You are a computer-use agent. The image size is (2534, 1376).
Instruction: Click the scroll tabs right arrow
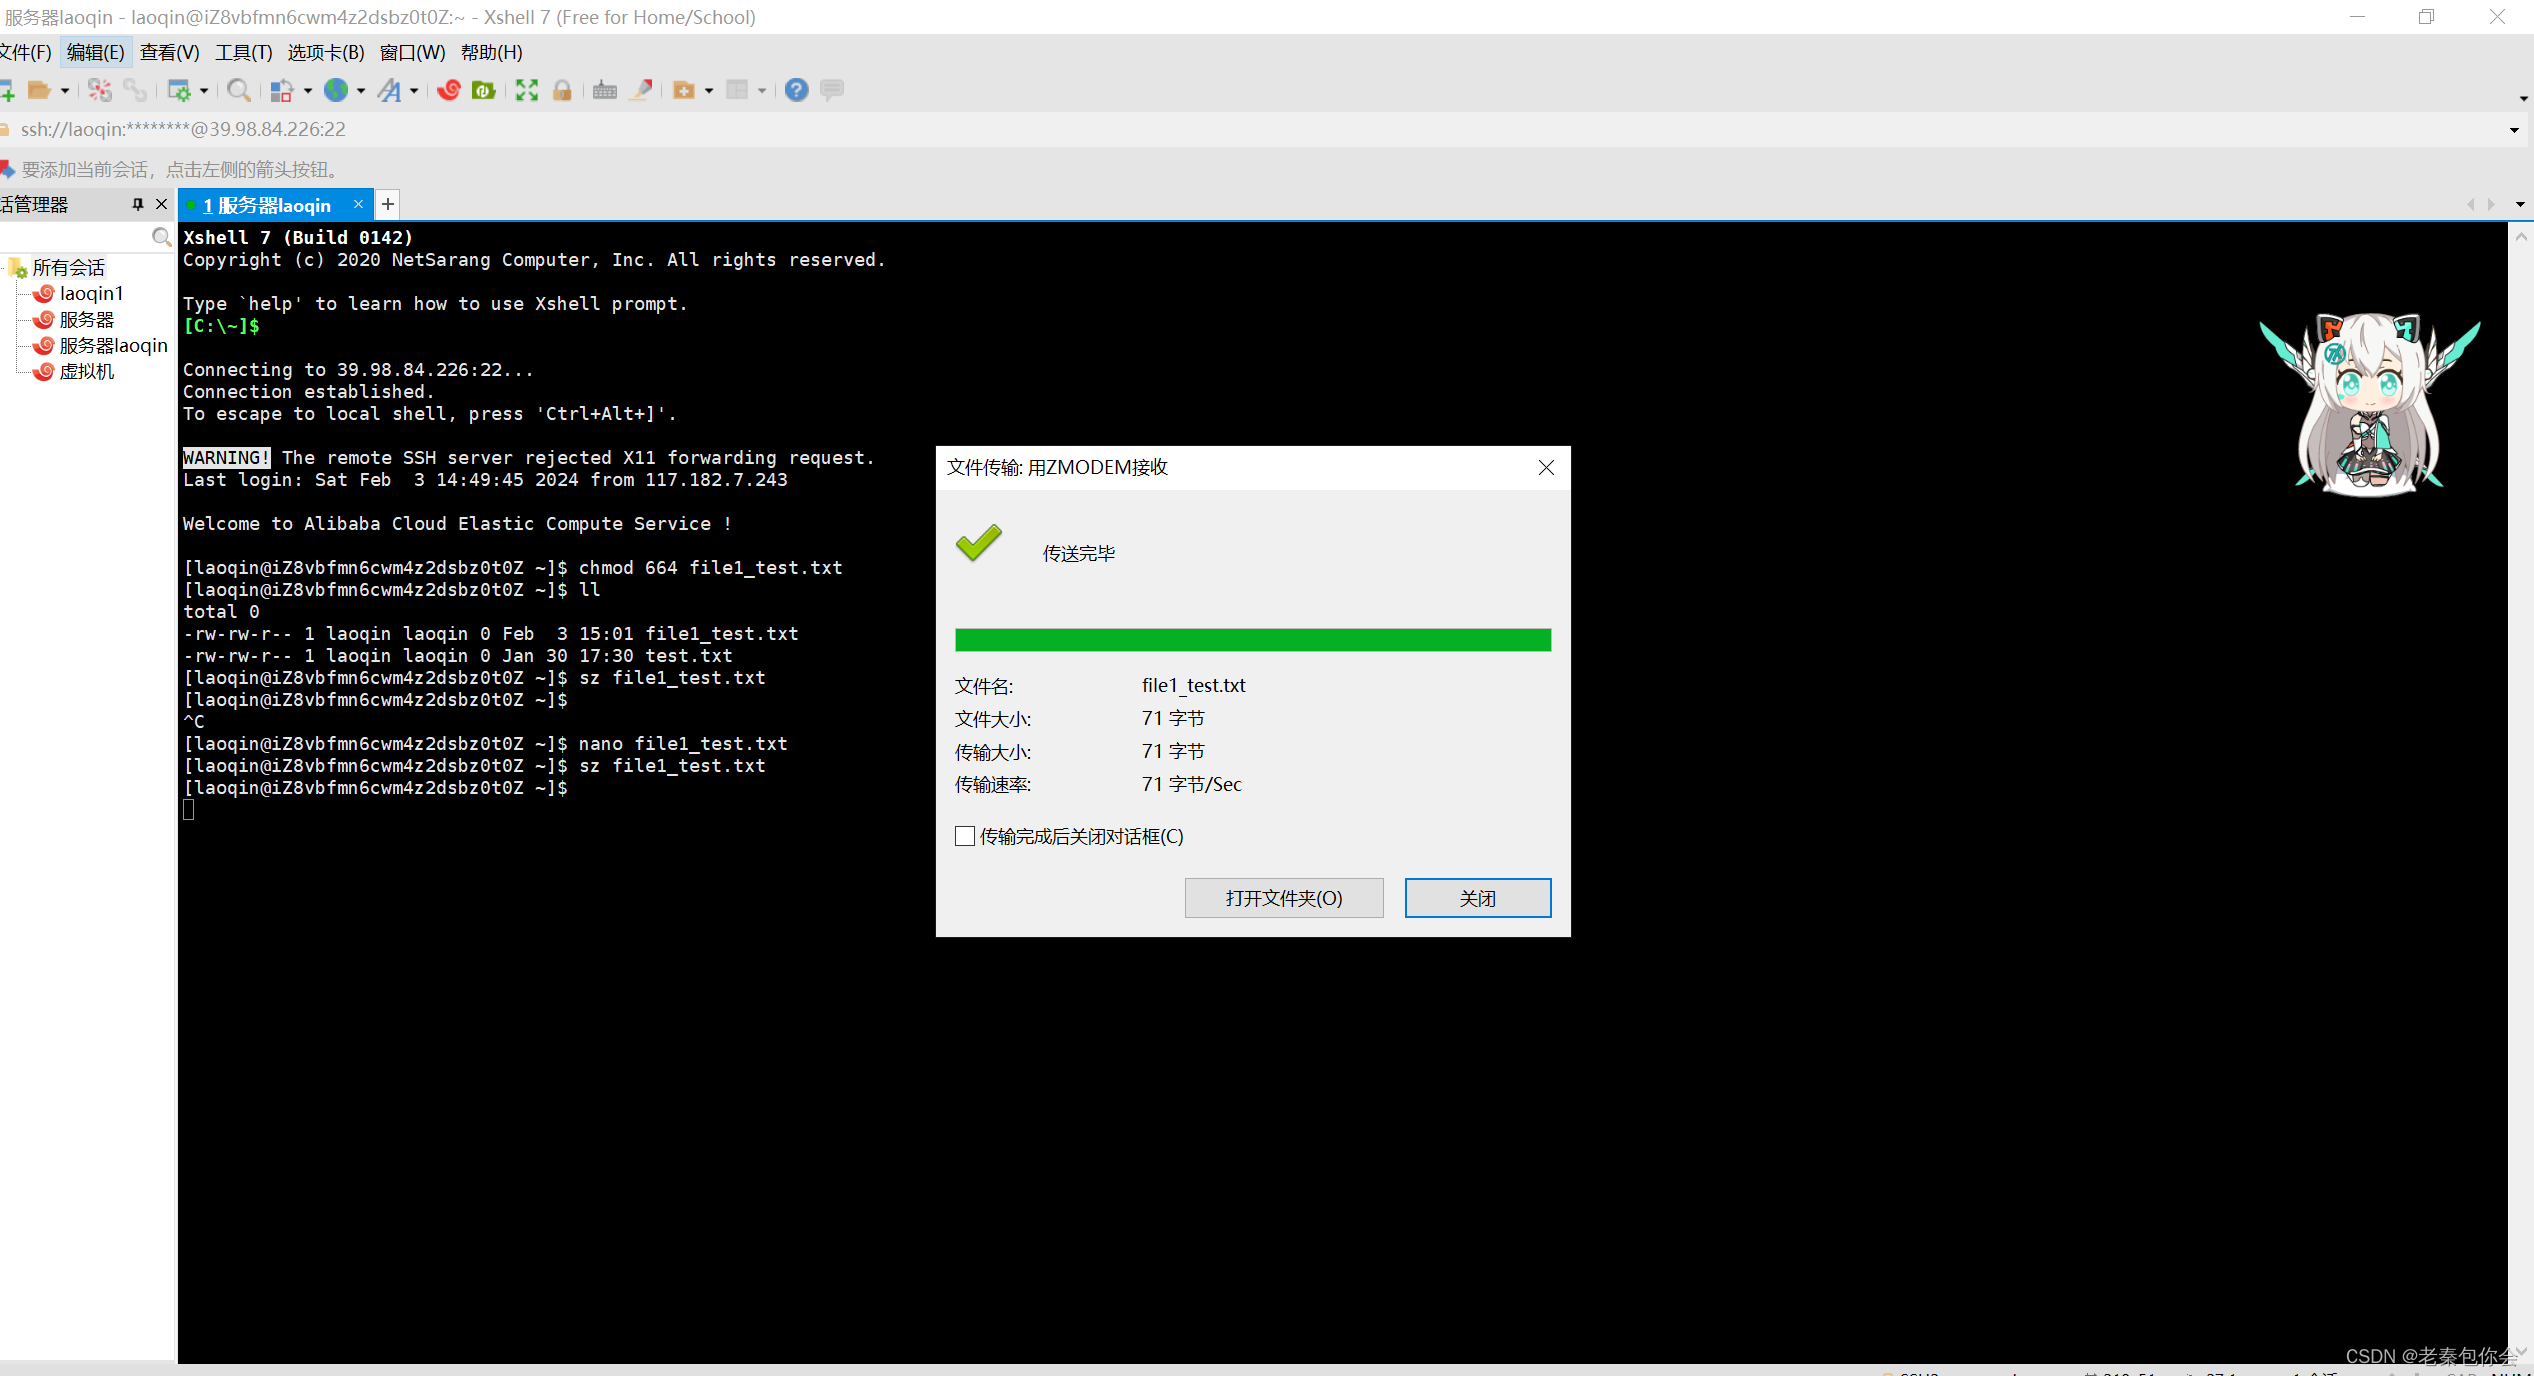point(2491,204)
